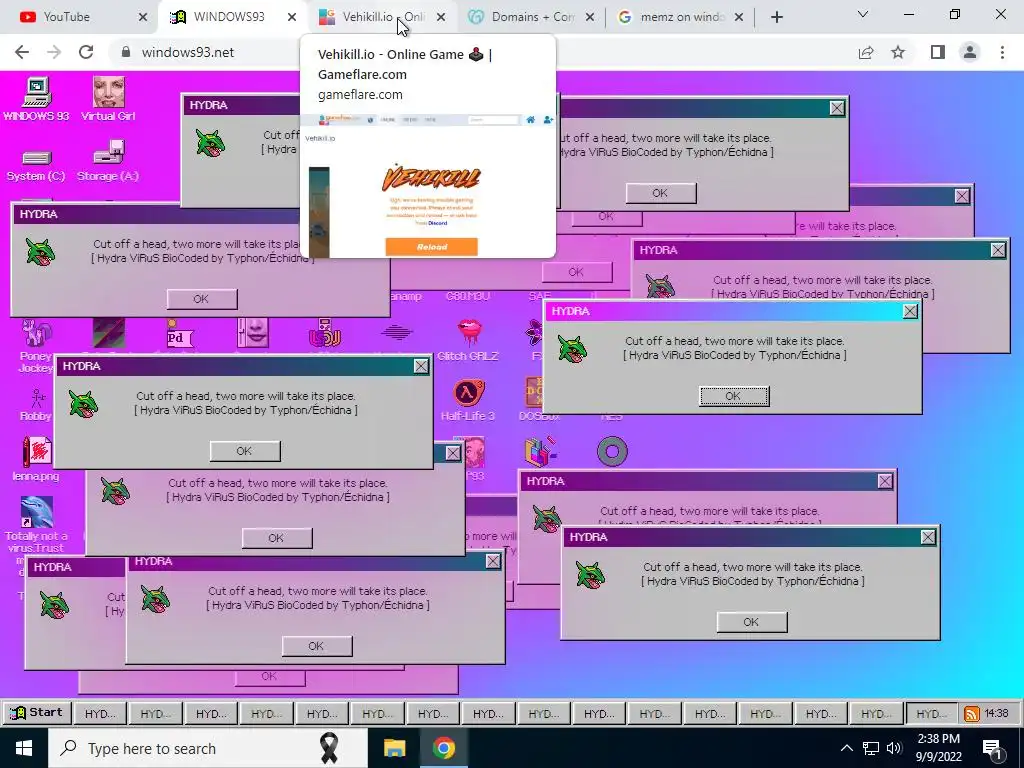1024x768 pixels.
Task: Open the tab search chevron
Action: click(863, 14)
